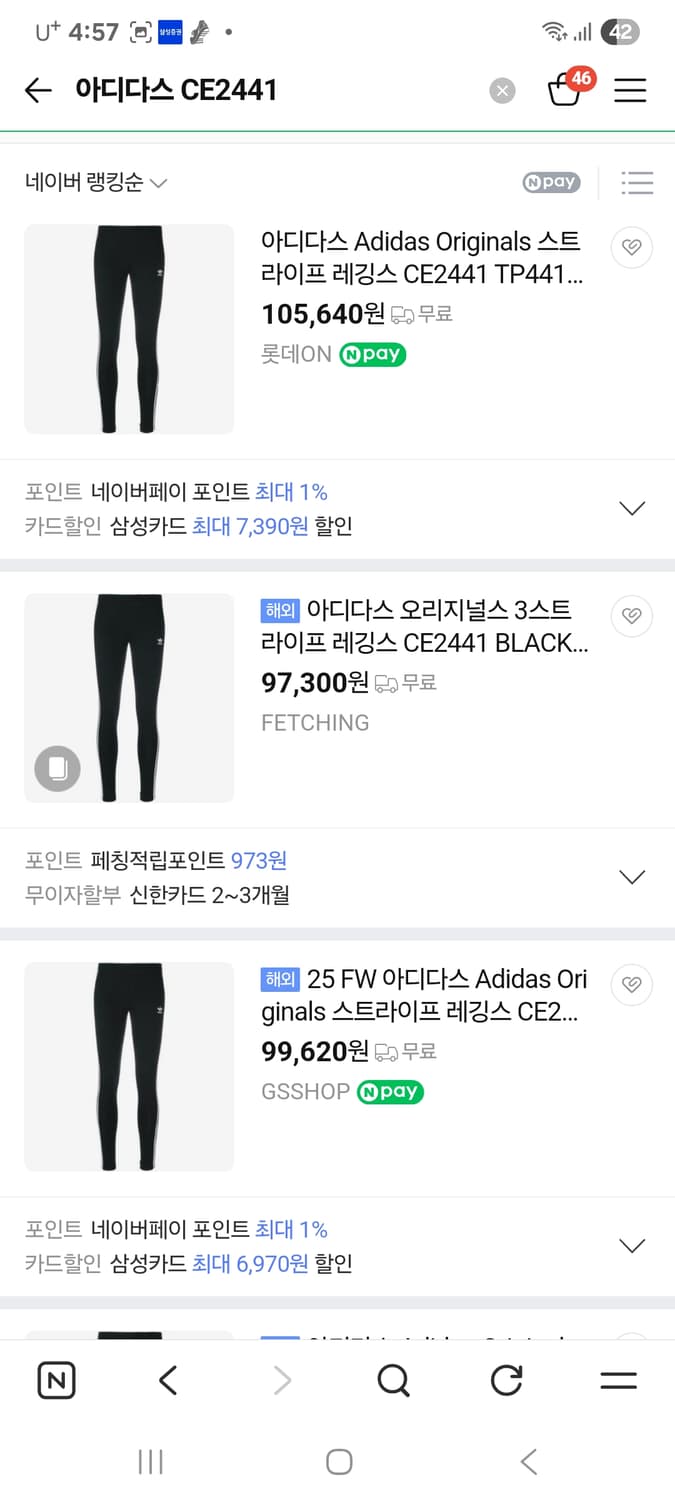
Task: Tap the wishlist heart on the first product
Action: [x=631, y=247]
